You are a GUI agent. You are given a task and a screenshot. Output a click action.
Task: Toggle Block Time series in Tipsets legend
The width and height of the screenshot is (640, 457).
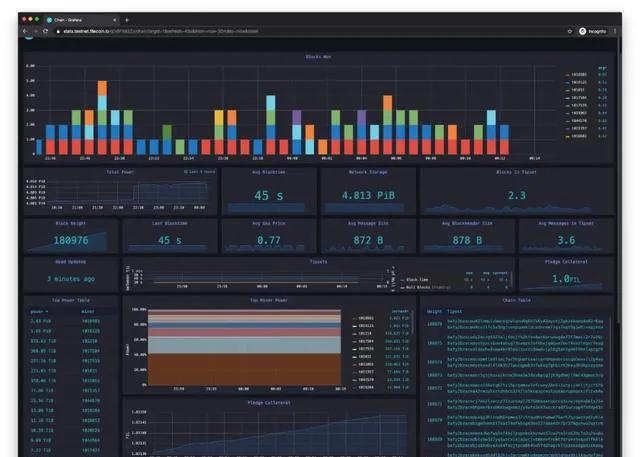tap(417, 280)
